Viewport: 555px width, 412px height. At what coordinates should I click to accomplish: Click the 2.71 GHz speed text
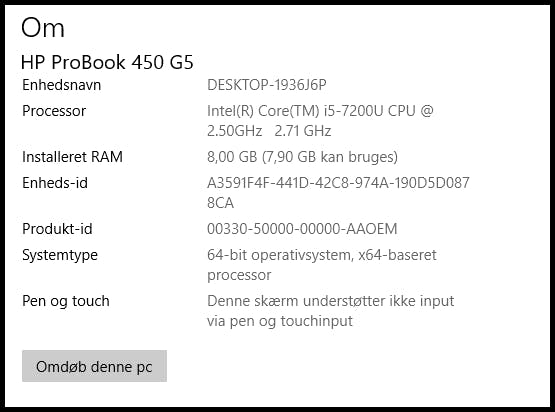(303, 131)
